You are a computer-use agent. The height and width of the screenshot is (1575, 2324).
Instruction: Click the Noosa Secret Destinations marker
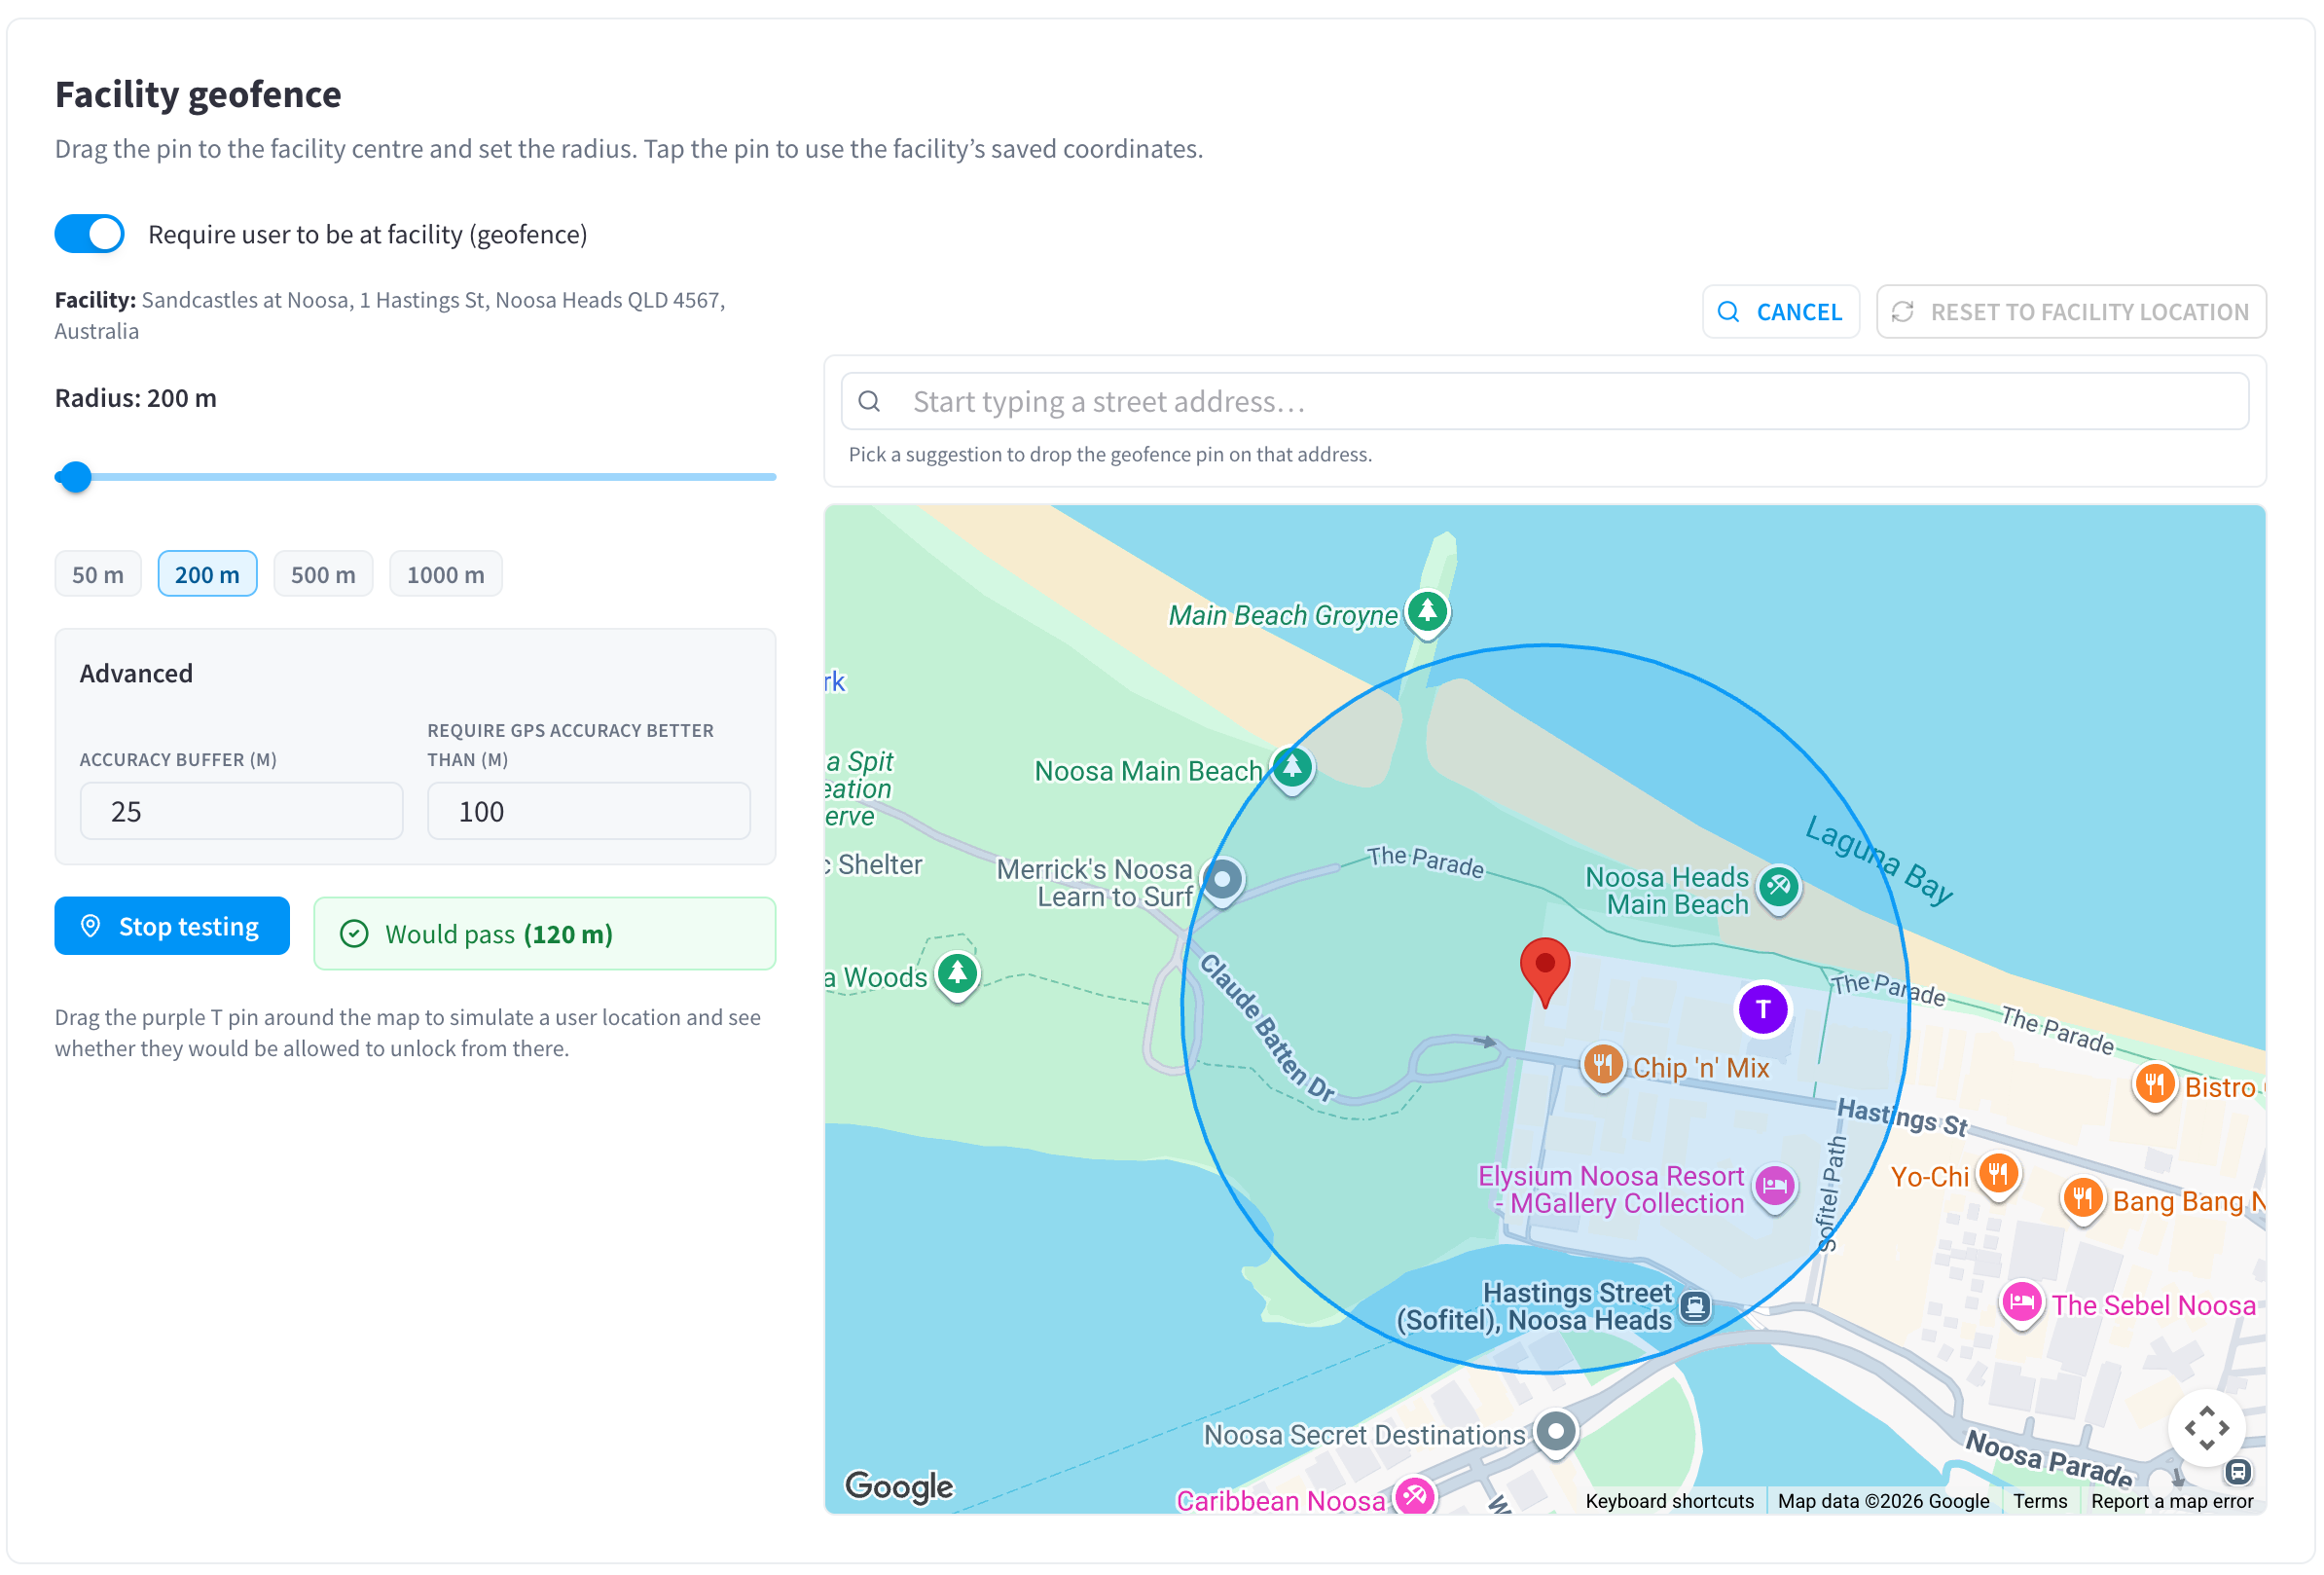pos(1556,1435)
